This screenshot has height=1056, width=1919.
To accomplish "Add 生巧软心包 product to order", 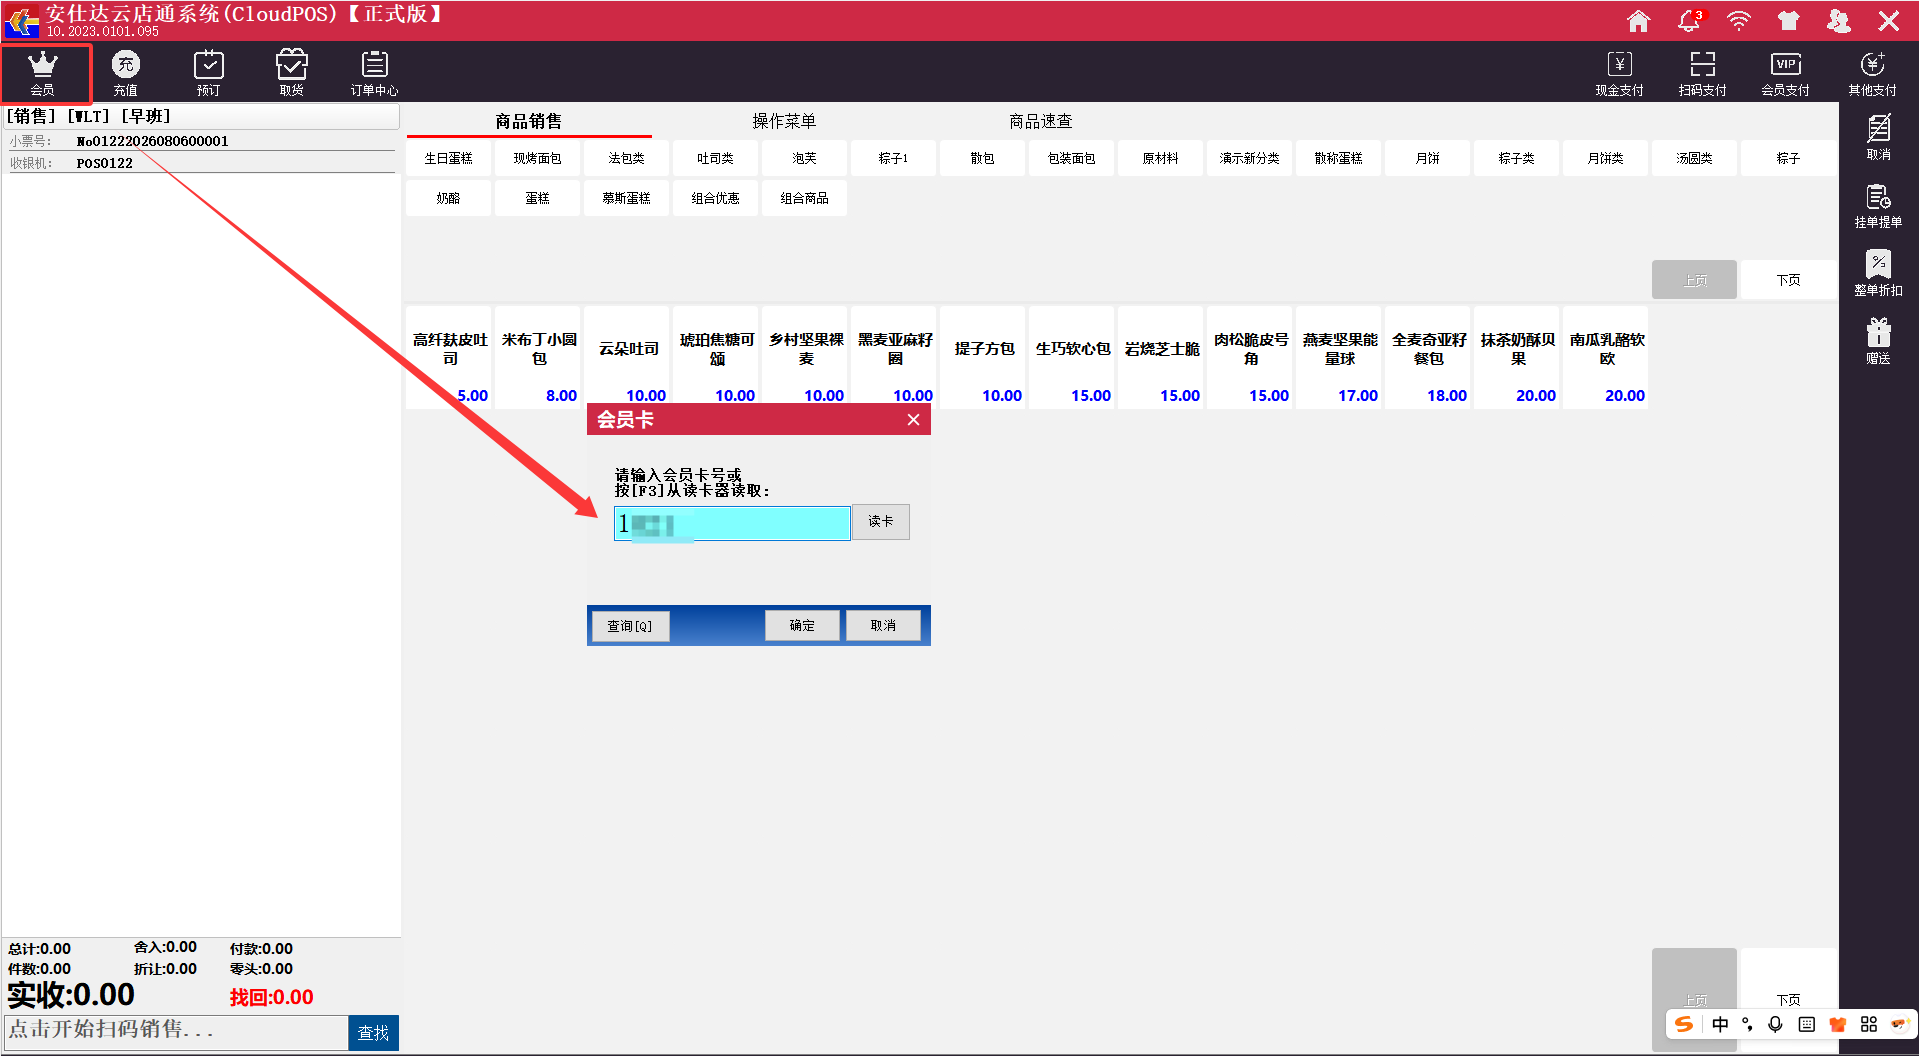I will click(1072, 358).
